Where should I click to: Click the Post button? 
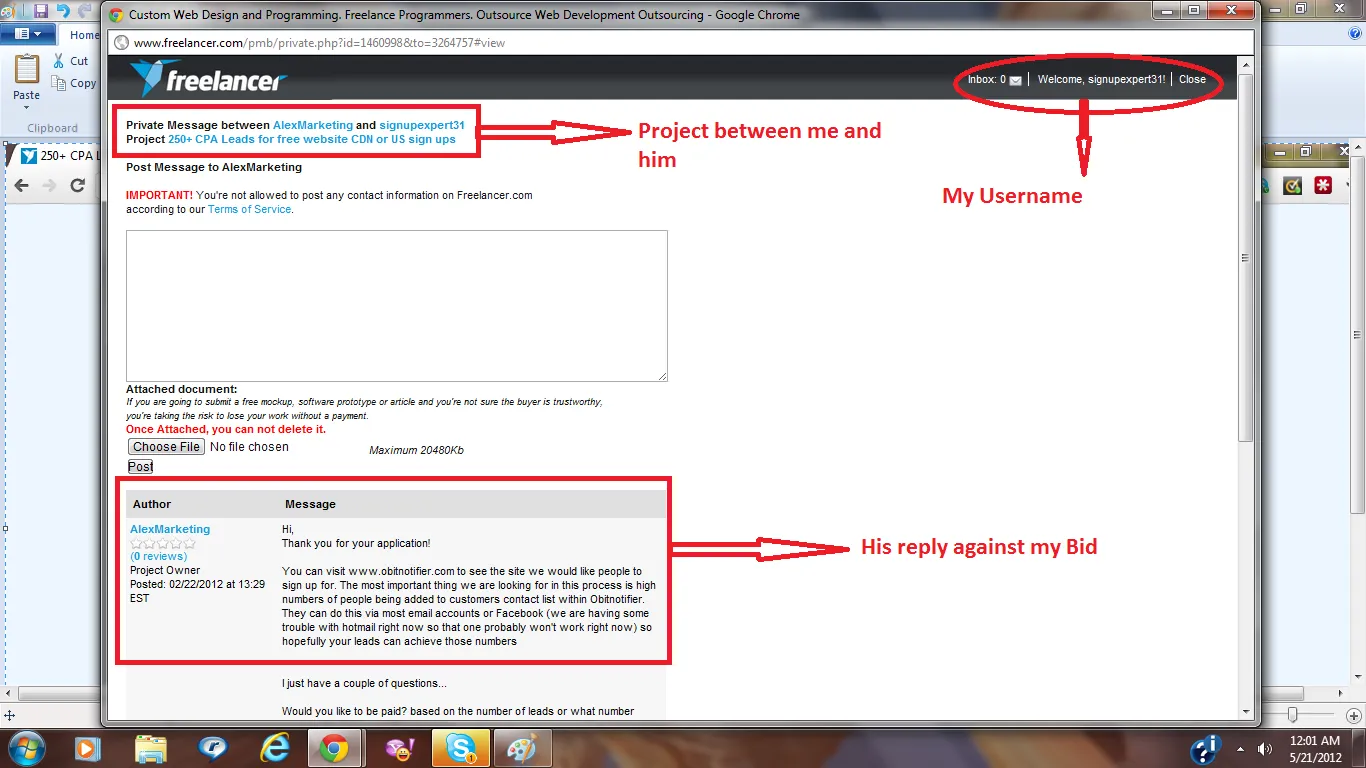coord(140,467)
